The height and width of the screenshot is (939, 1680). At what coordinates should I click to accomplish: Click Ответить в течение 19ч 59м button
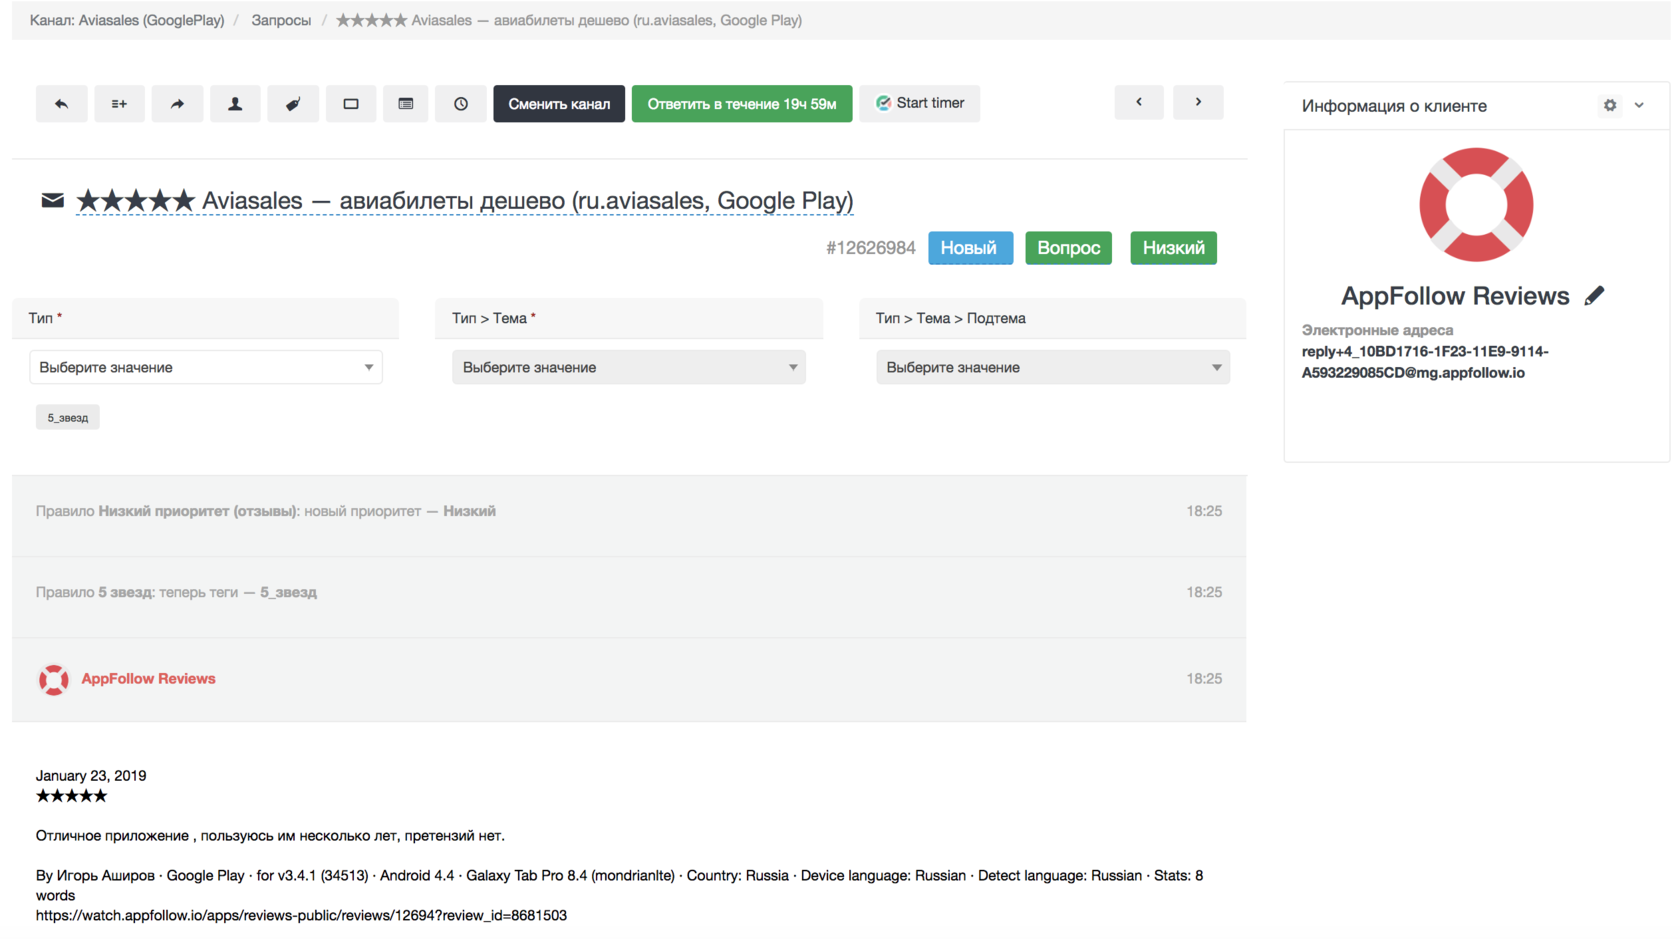click(742, 104)
